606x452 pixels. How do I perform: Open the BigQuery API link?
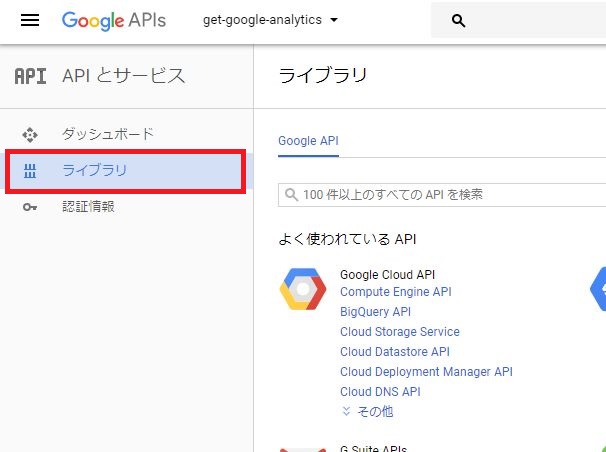pos(375,311)
